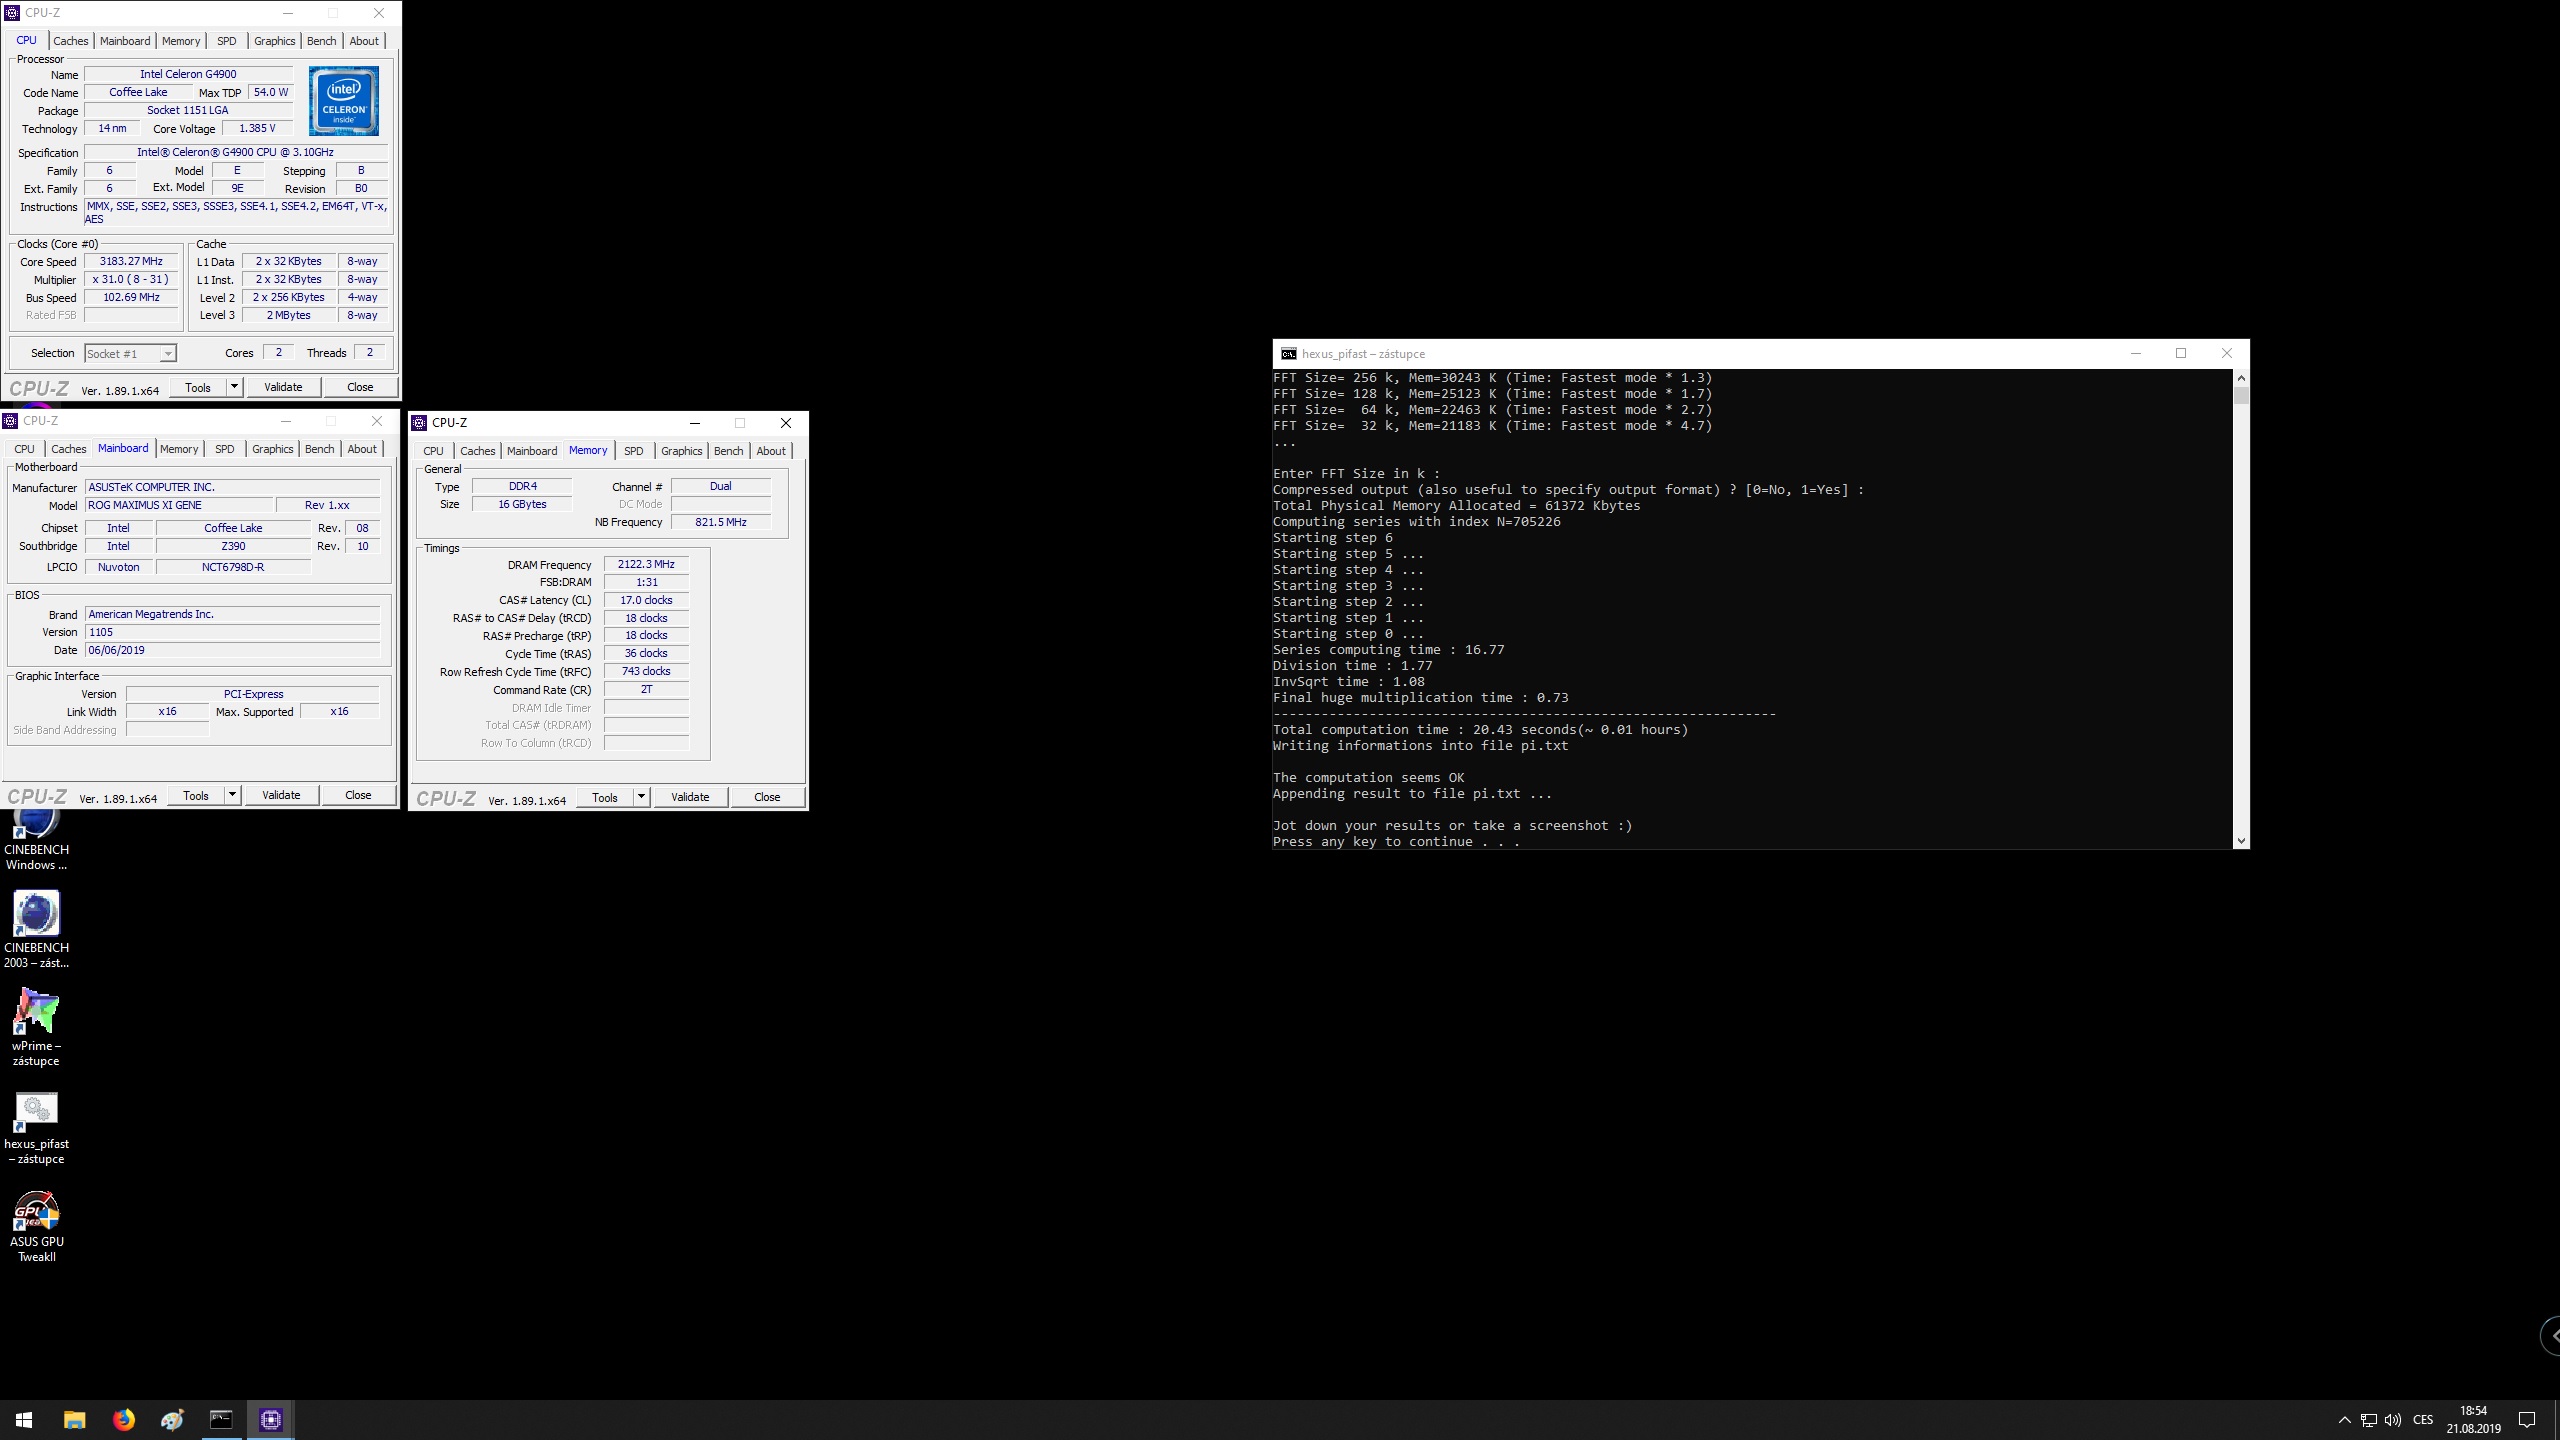Image resolution: width=2560 pixels, height=1440 pixels.
Task: Click Close button in Mainboard CPU-Z window
Action: point(358,795)
